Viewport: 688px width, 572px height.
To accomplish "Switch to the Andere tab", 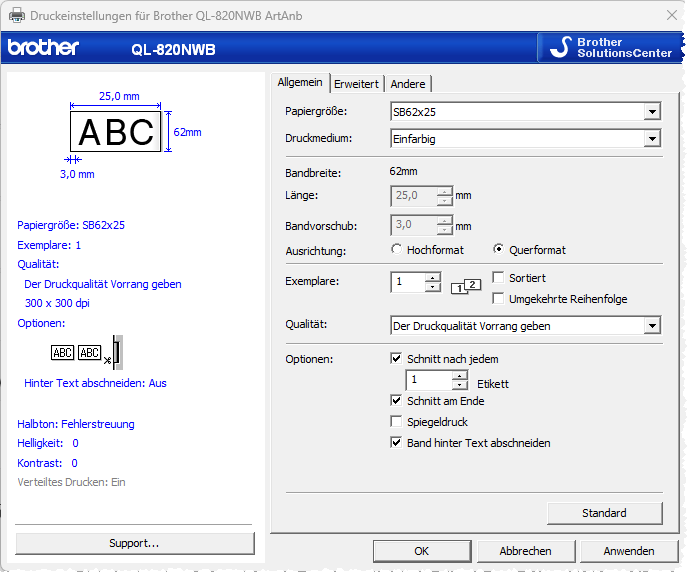I will (408, 84).
